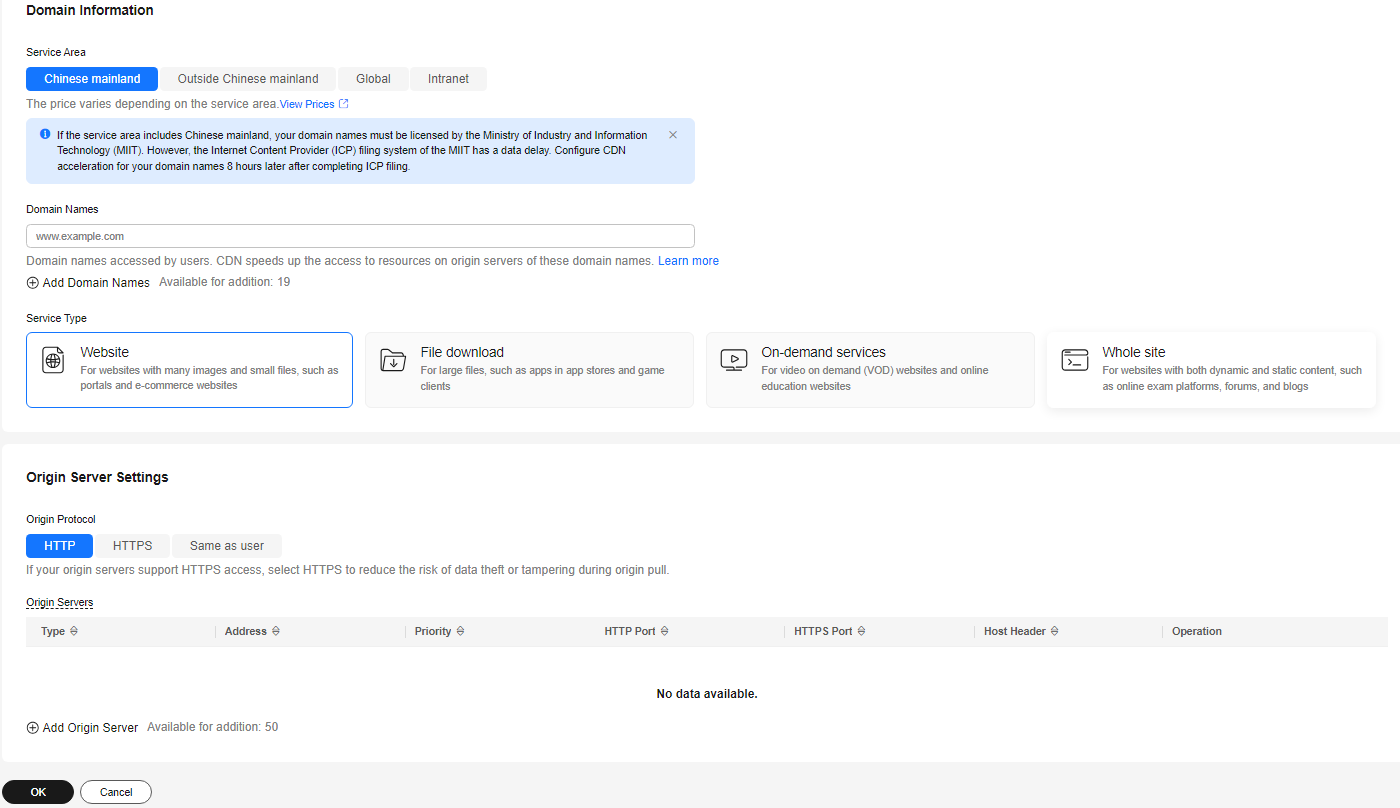This screenshot has width=1400, height=808.
Task: Sort the table by Address column
Action: tap(276, 632)
